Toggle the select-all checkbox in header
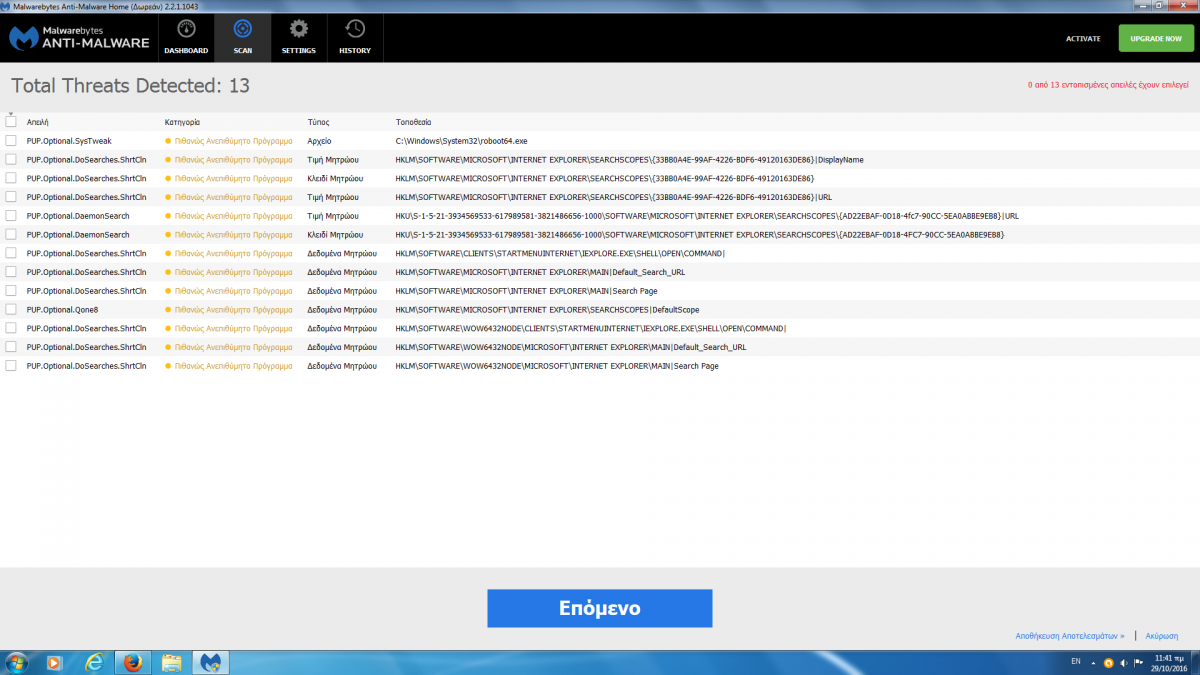1200x675 pixels. [x=11, y=122]
